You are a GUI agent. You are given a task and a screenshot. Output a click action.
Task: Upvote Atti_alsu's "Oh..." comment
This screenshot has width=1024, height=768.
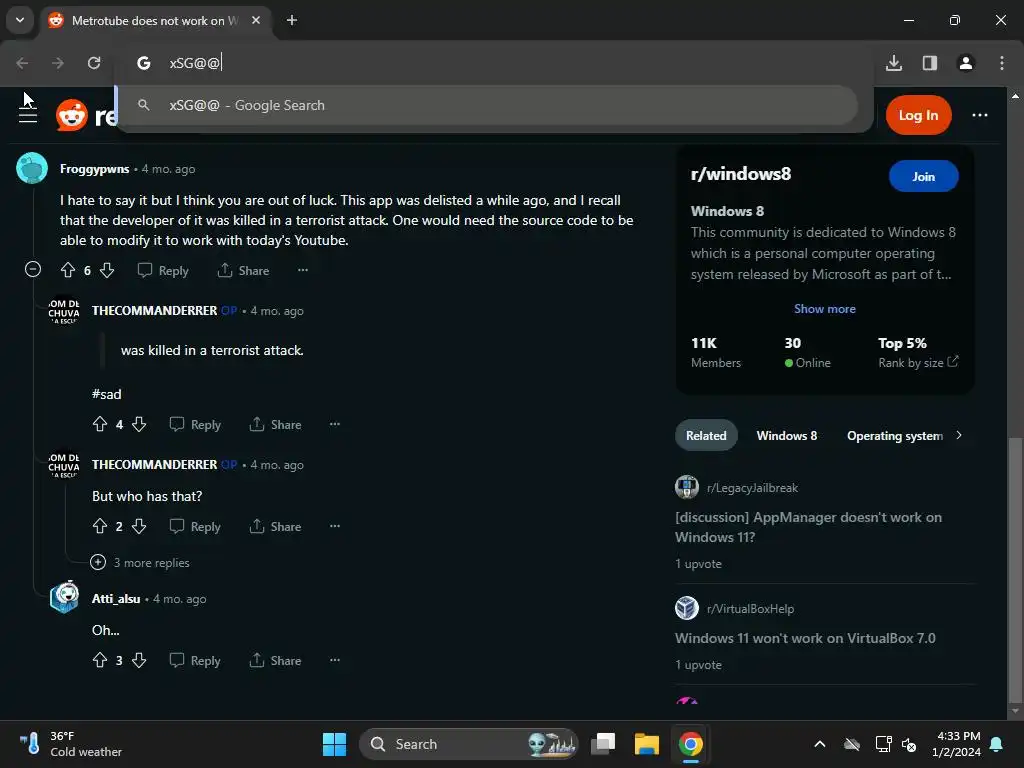pos(100,660)
